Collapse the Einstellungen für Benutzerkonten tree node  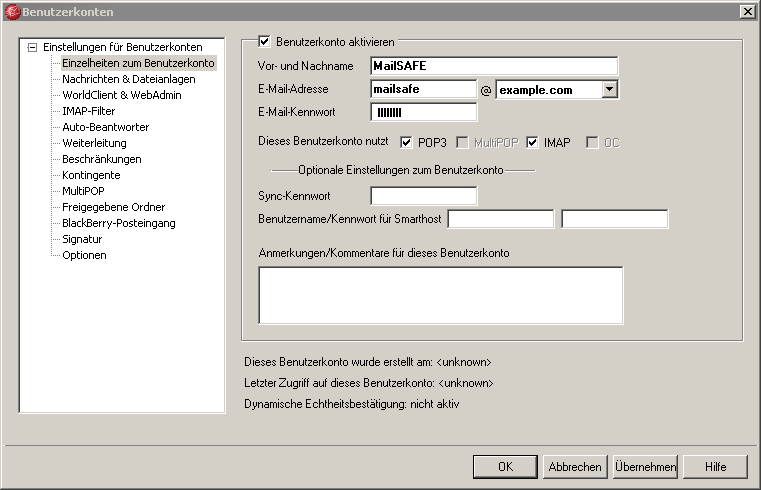33,47
